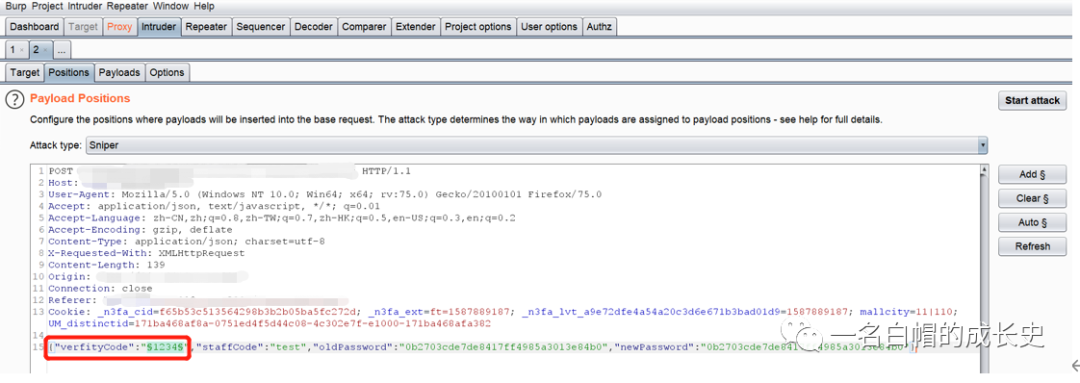This screenshot has height=383, width=1080.
Task: Click the request editor scroll up arrow
Action: (x=984, y=170)
